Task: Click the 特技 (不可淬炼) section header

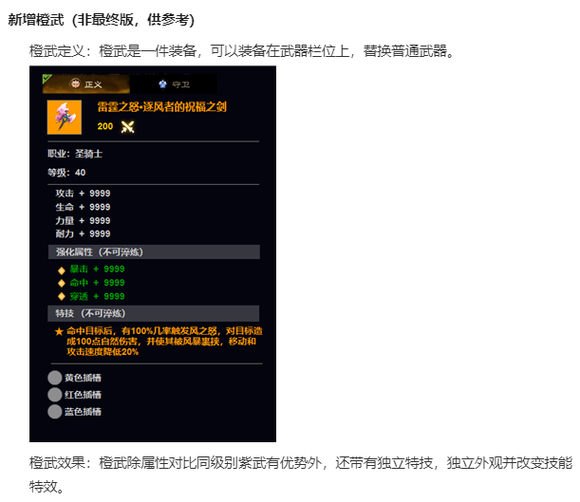Action: click(154, 313)
